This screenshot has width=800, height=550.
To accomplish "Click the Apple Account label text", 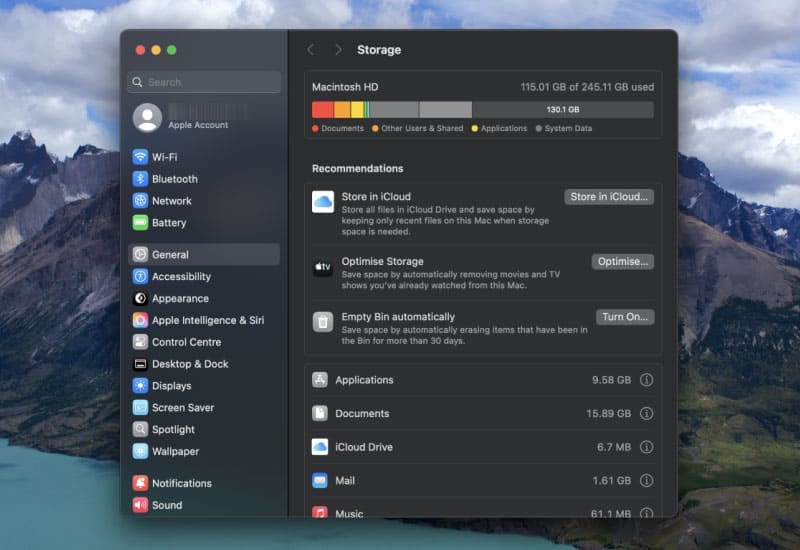I will pyautogui.click(x=198, y=125).
